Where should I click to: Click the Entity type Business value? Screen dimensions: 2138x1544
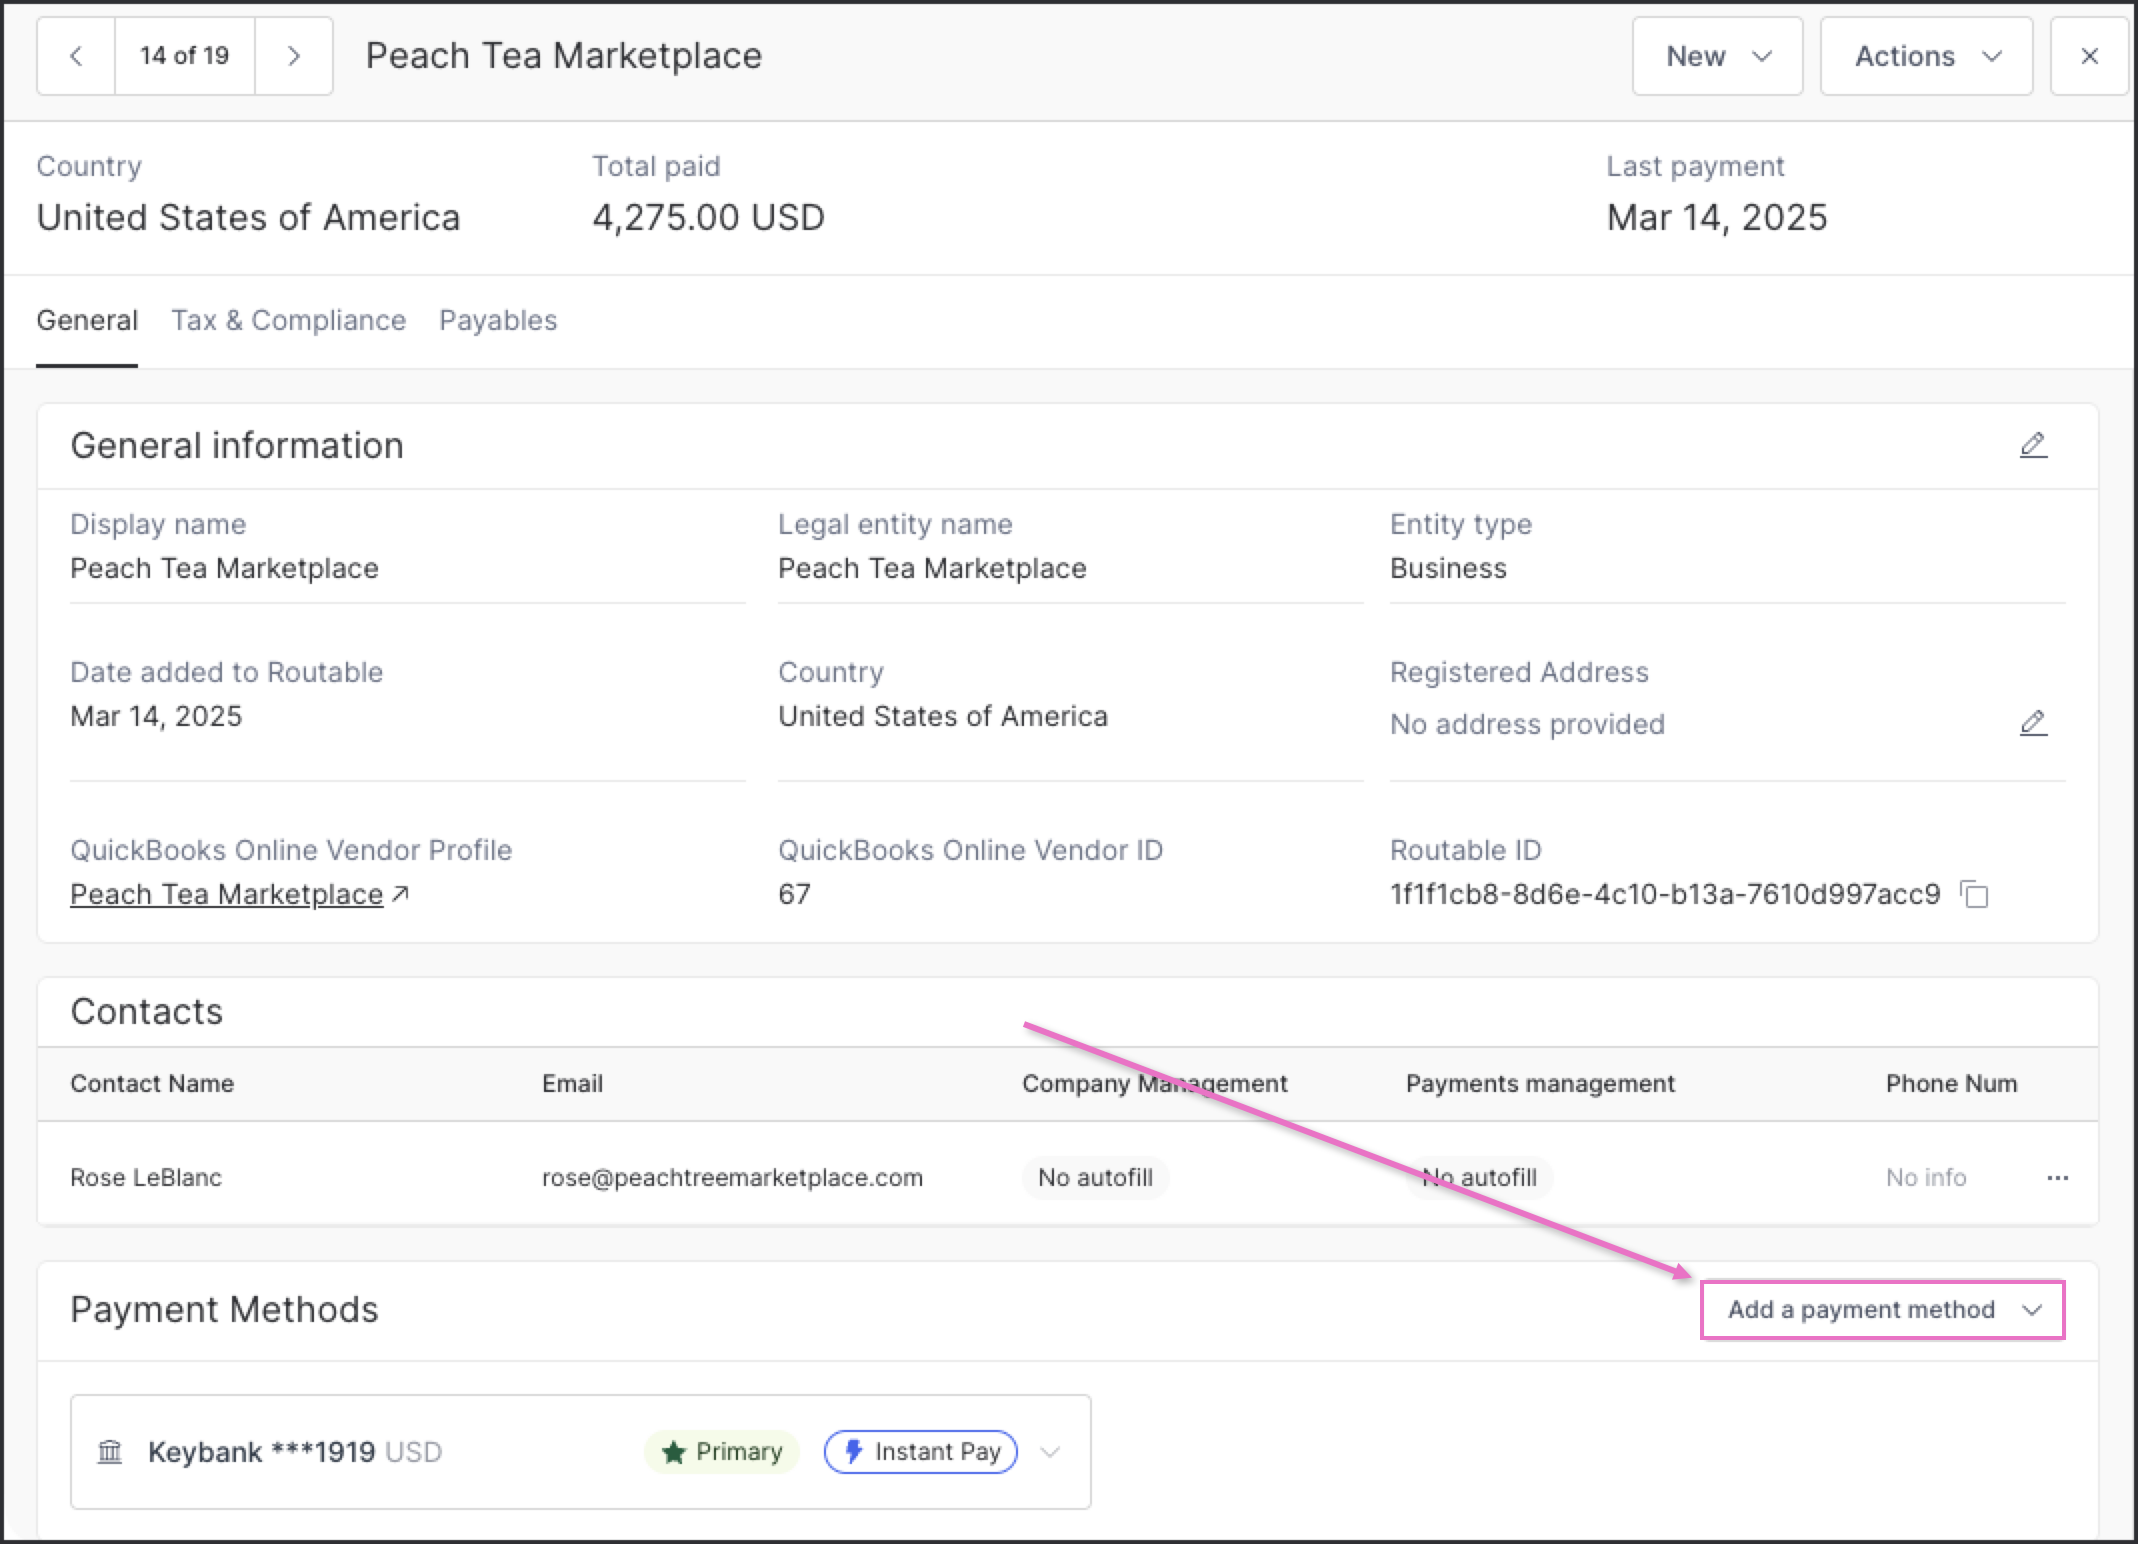coord(1448,568)
